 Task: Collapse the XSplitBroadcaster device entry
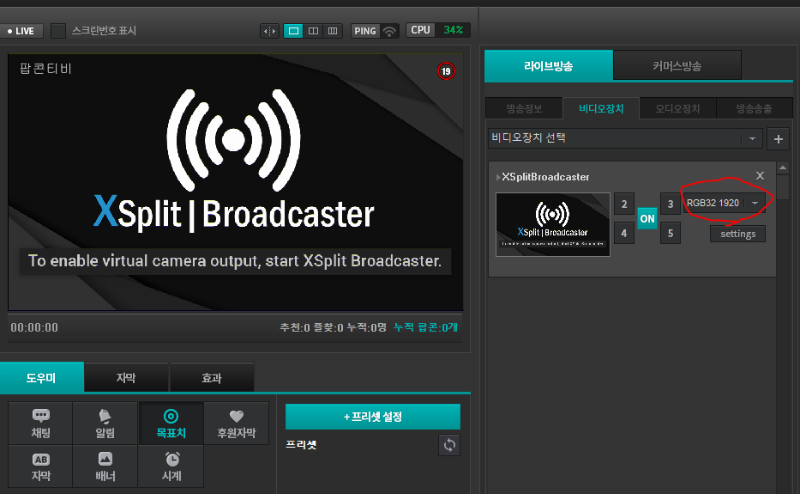pos(498,177)
